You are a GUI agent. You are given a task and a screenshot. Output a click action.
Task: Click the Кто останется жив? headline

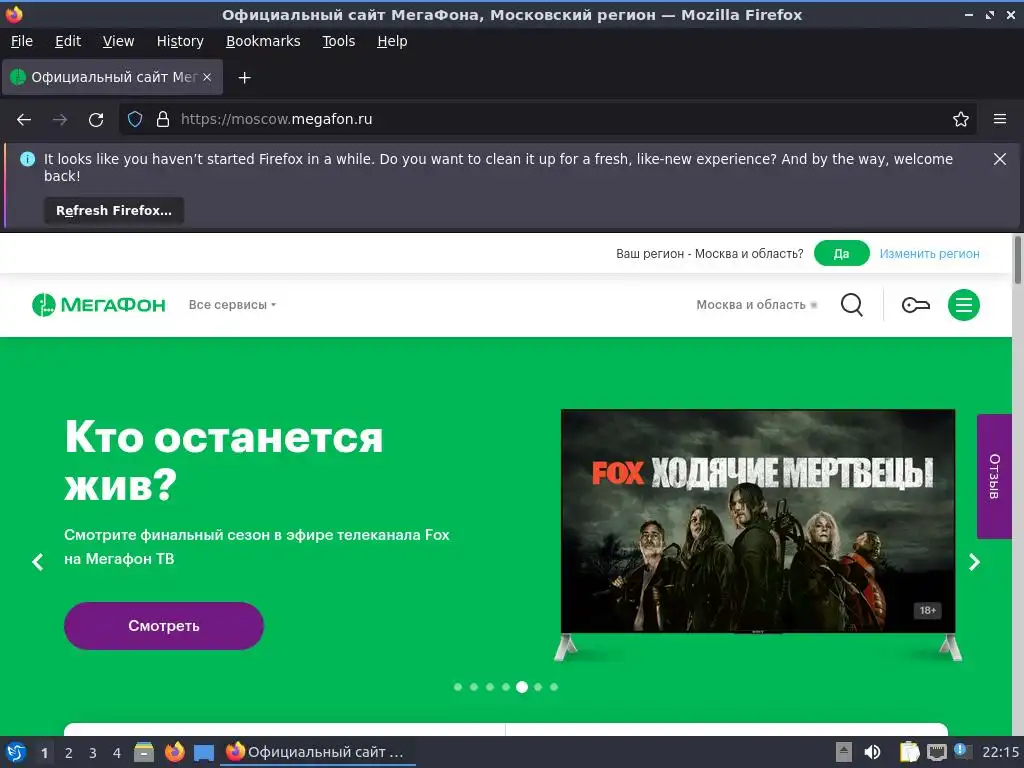point(223,460)
